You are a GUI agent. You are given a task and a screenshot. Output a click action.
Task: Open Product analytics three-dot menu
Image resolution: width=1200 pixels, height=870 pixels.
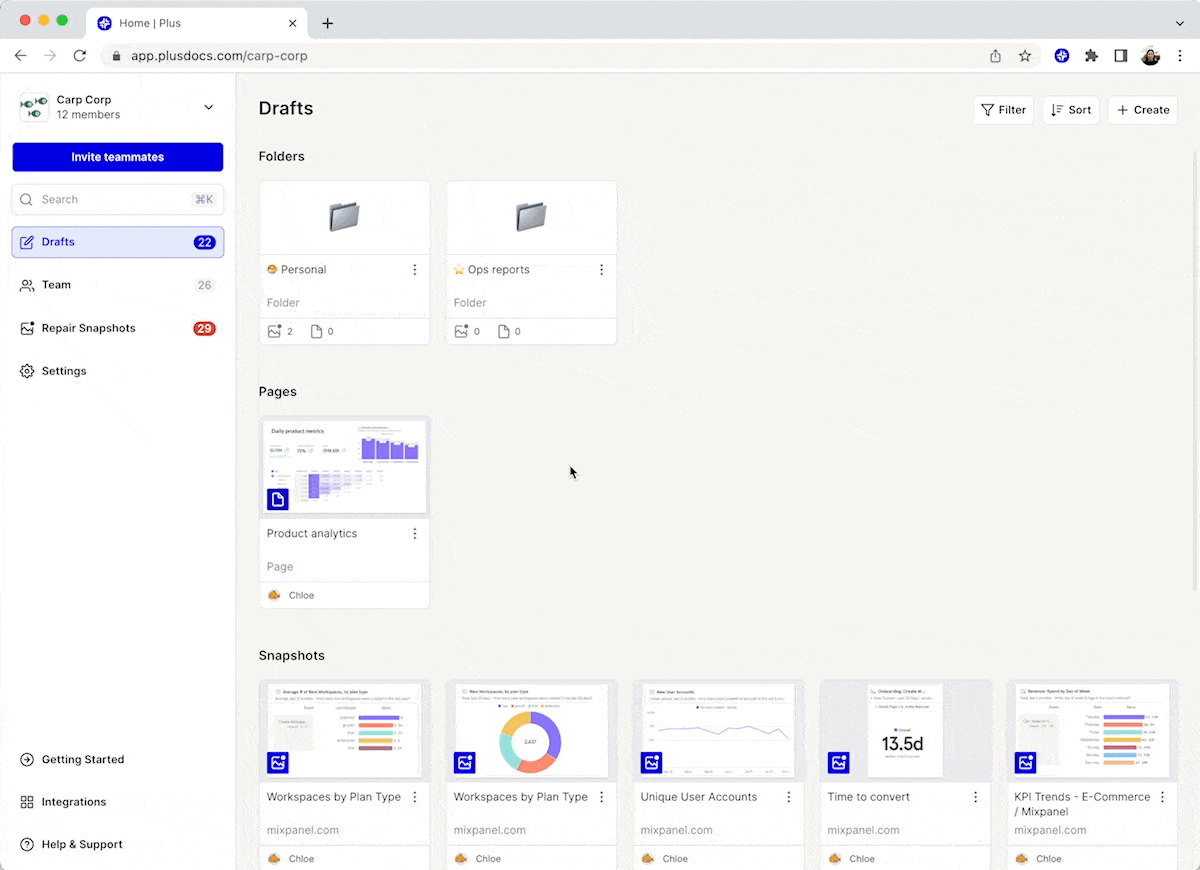pos(415,534)
